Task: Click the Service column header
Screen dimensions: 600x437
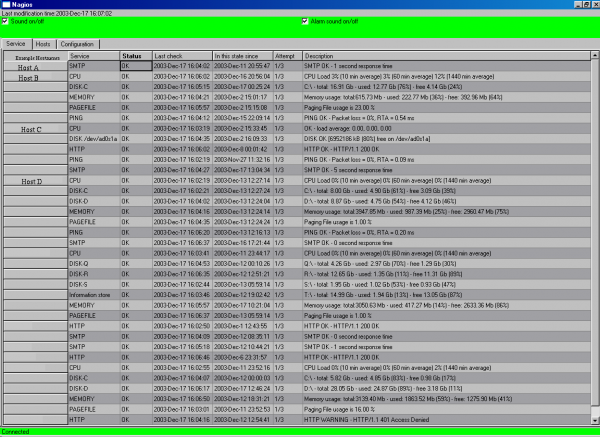Action: point(93,56)
